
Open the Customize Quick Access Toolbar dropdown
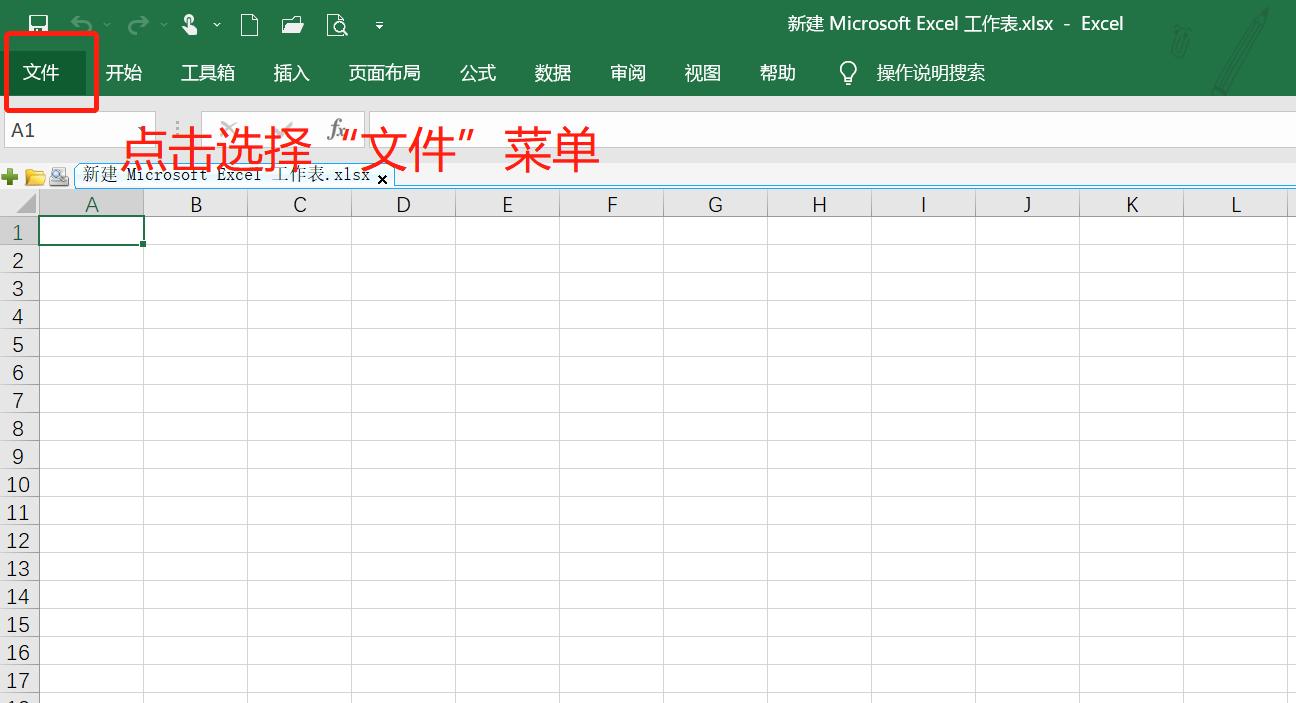(379, 24)
